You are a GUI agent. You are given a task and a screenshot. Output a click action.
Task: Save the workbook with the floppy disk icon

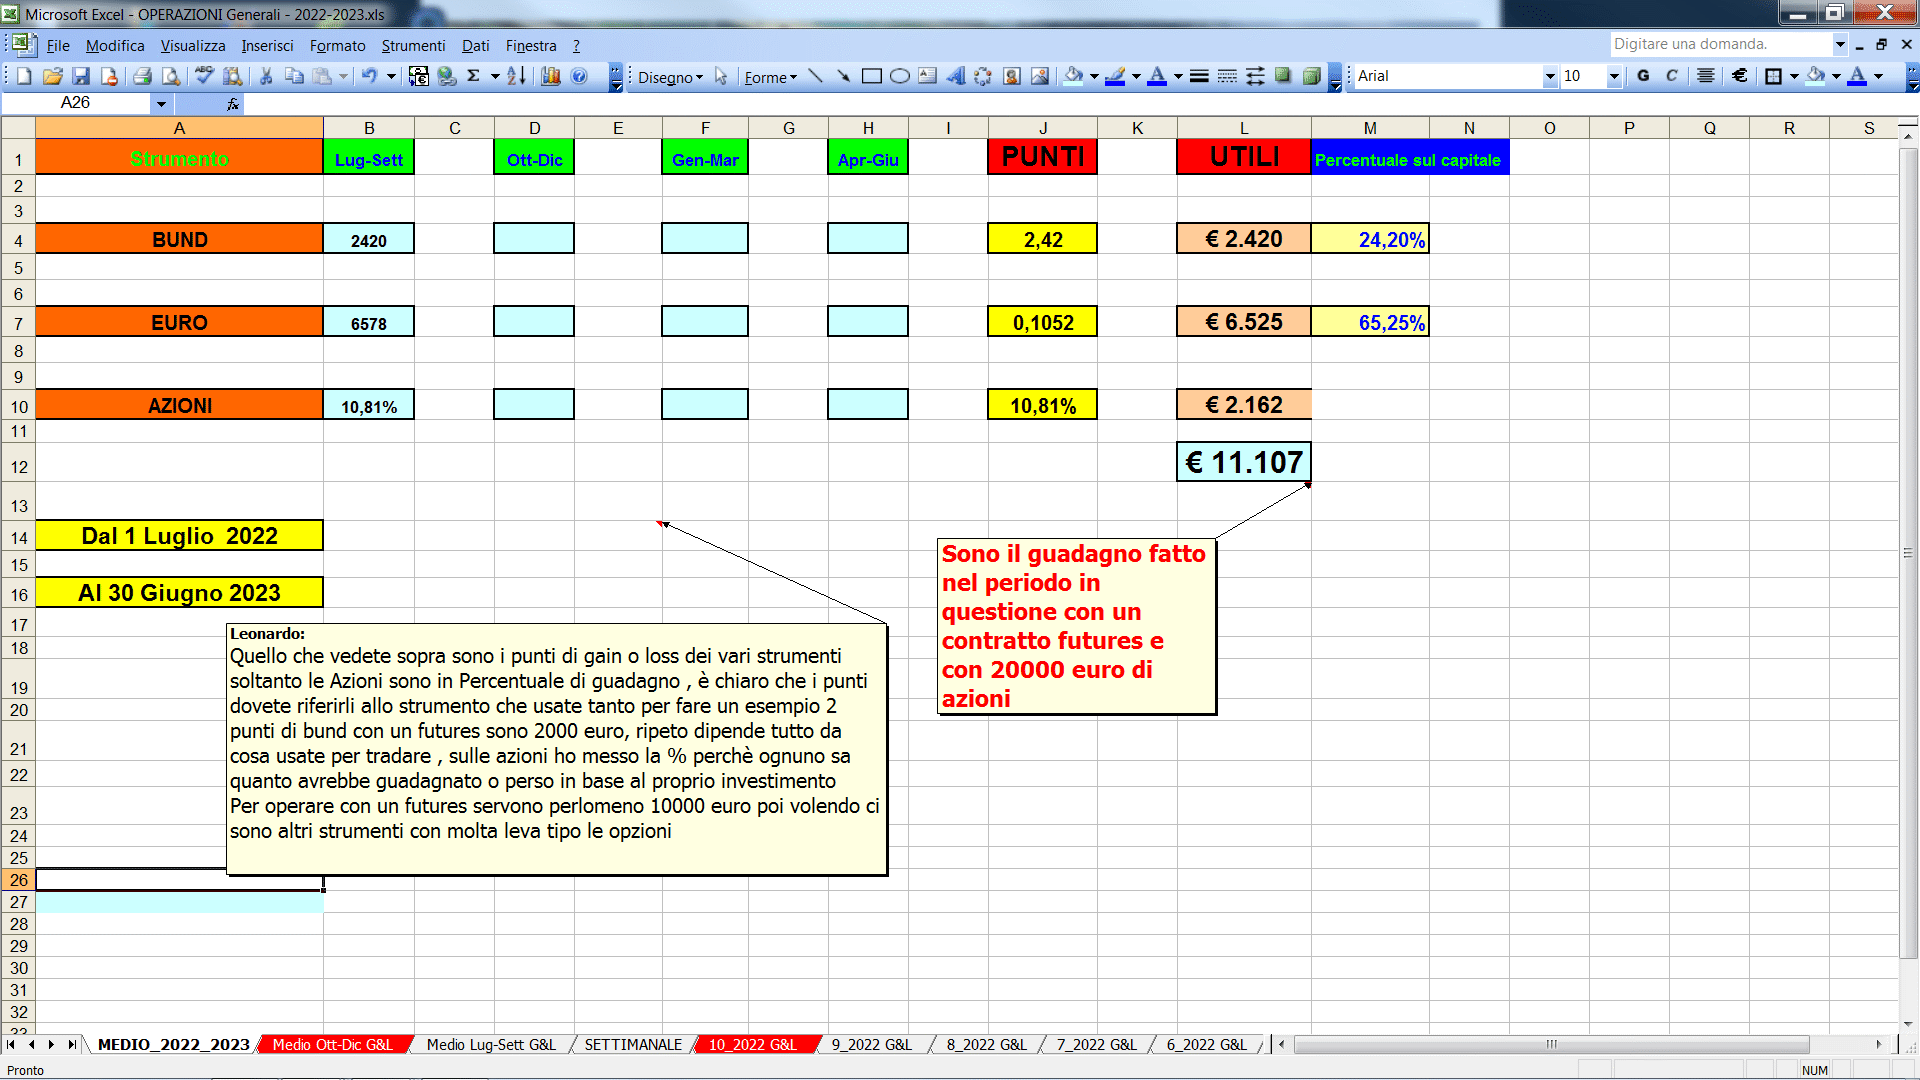coord(81,76)
